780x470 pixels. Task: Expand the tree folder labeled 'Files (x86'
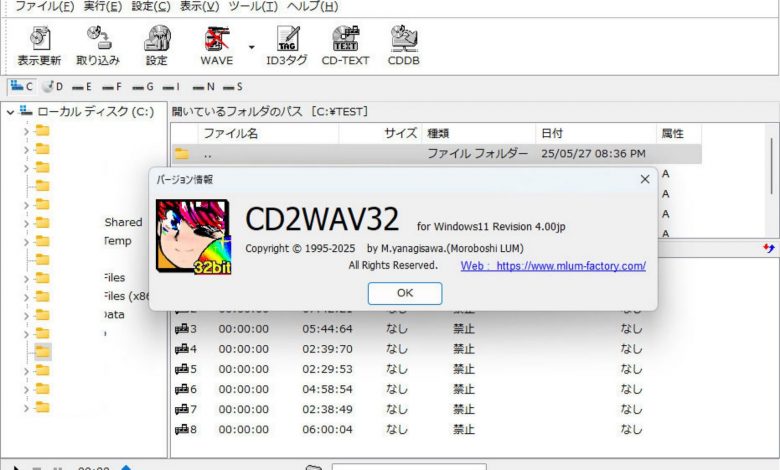[26, 297]
